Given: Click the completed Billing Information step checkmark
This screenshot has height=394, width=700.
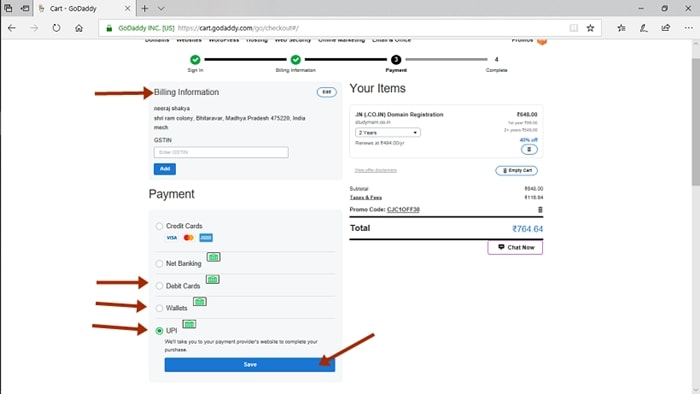Looking at the screenshot, I should 296,59.
